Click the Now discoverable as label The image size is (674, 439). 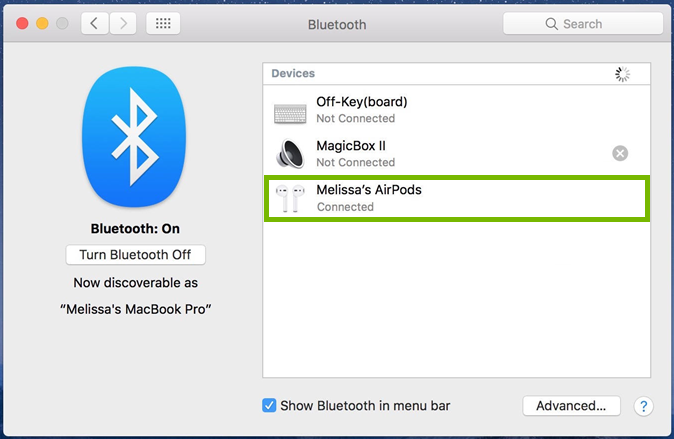point(135,283)
